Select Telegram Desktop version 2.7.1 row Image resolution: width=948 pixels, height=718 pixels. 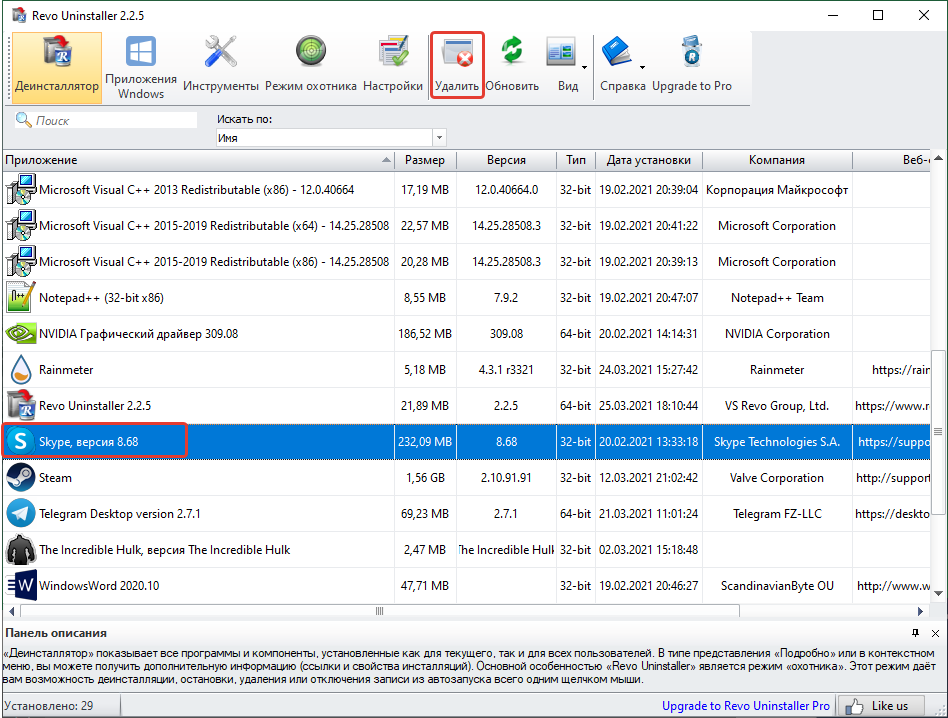(120, 514)
